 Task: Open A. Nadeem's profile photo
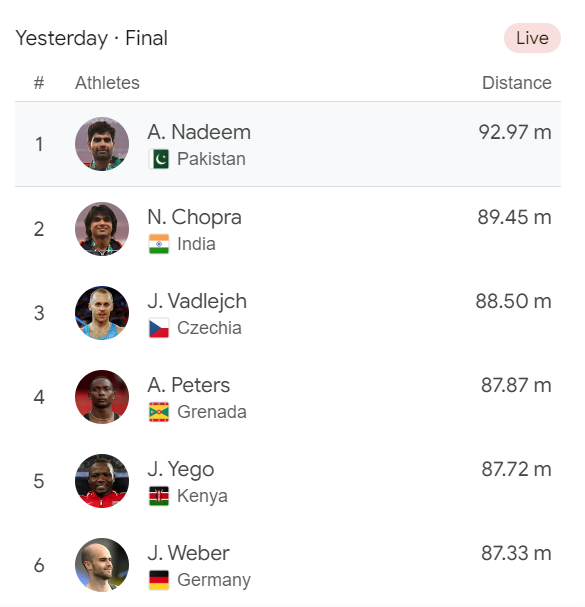pos(102,144)
